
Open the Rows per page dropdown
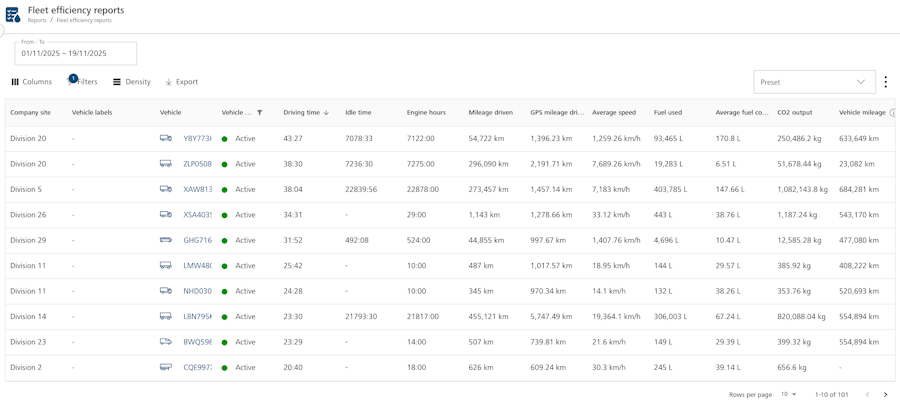point(789,395)
